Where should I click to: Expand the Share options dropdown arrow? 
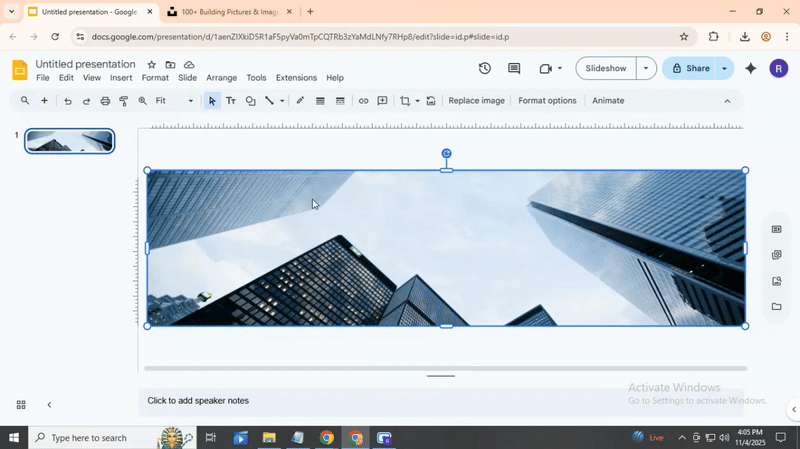[724, 69]
